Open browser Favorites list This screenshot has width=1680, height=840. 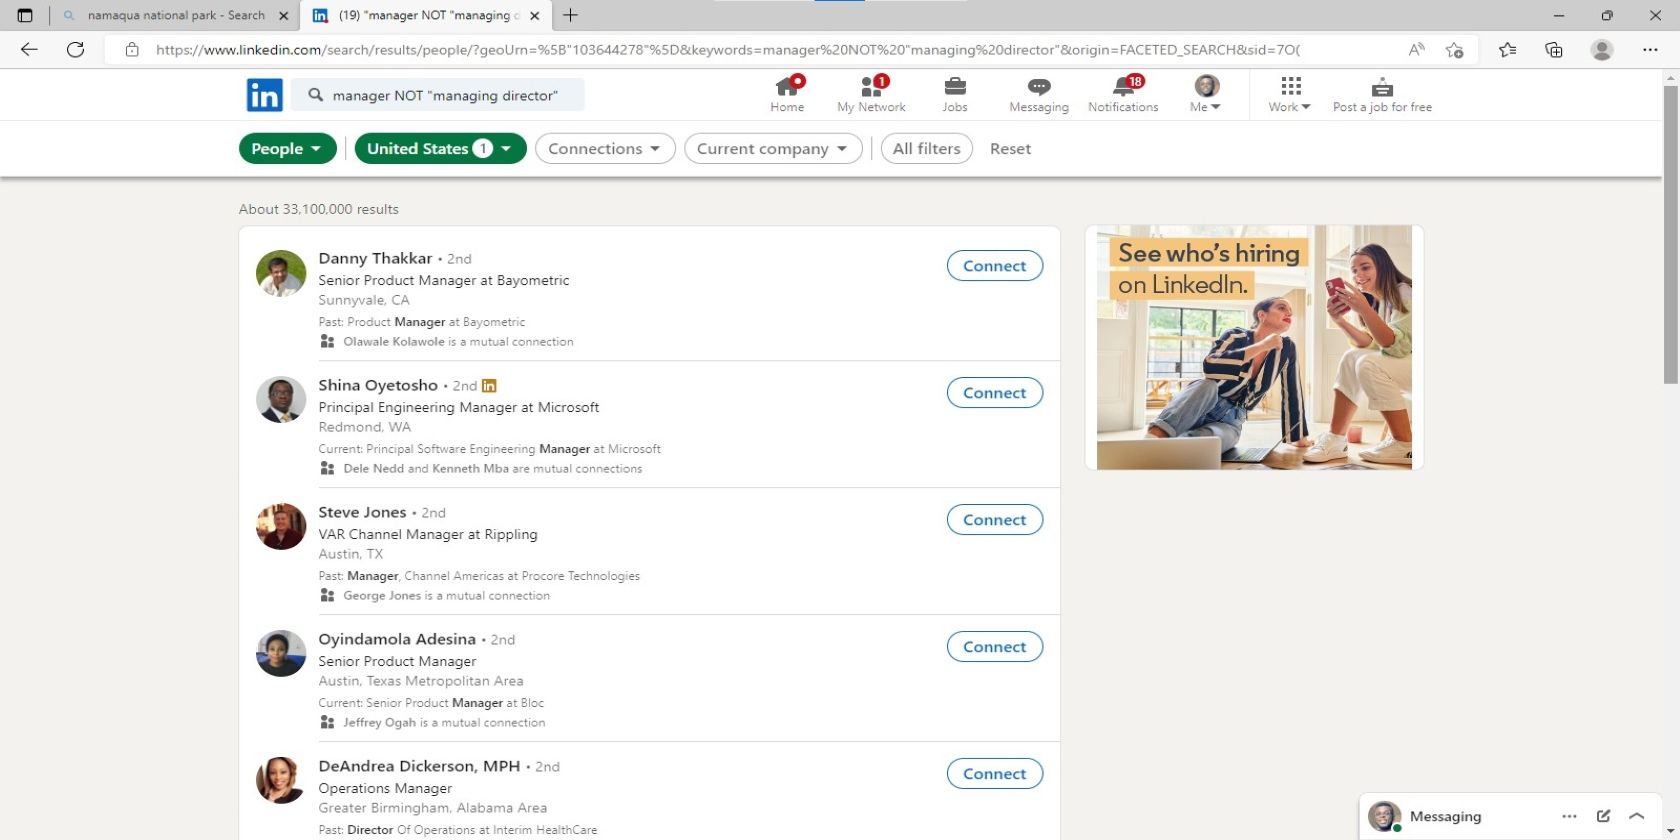[1507, 49]
